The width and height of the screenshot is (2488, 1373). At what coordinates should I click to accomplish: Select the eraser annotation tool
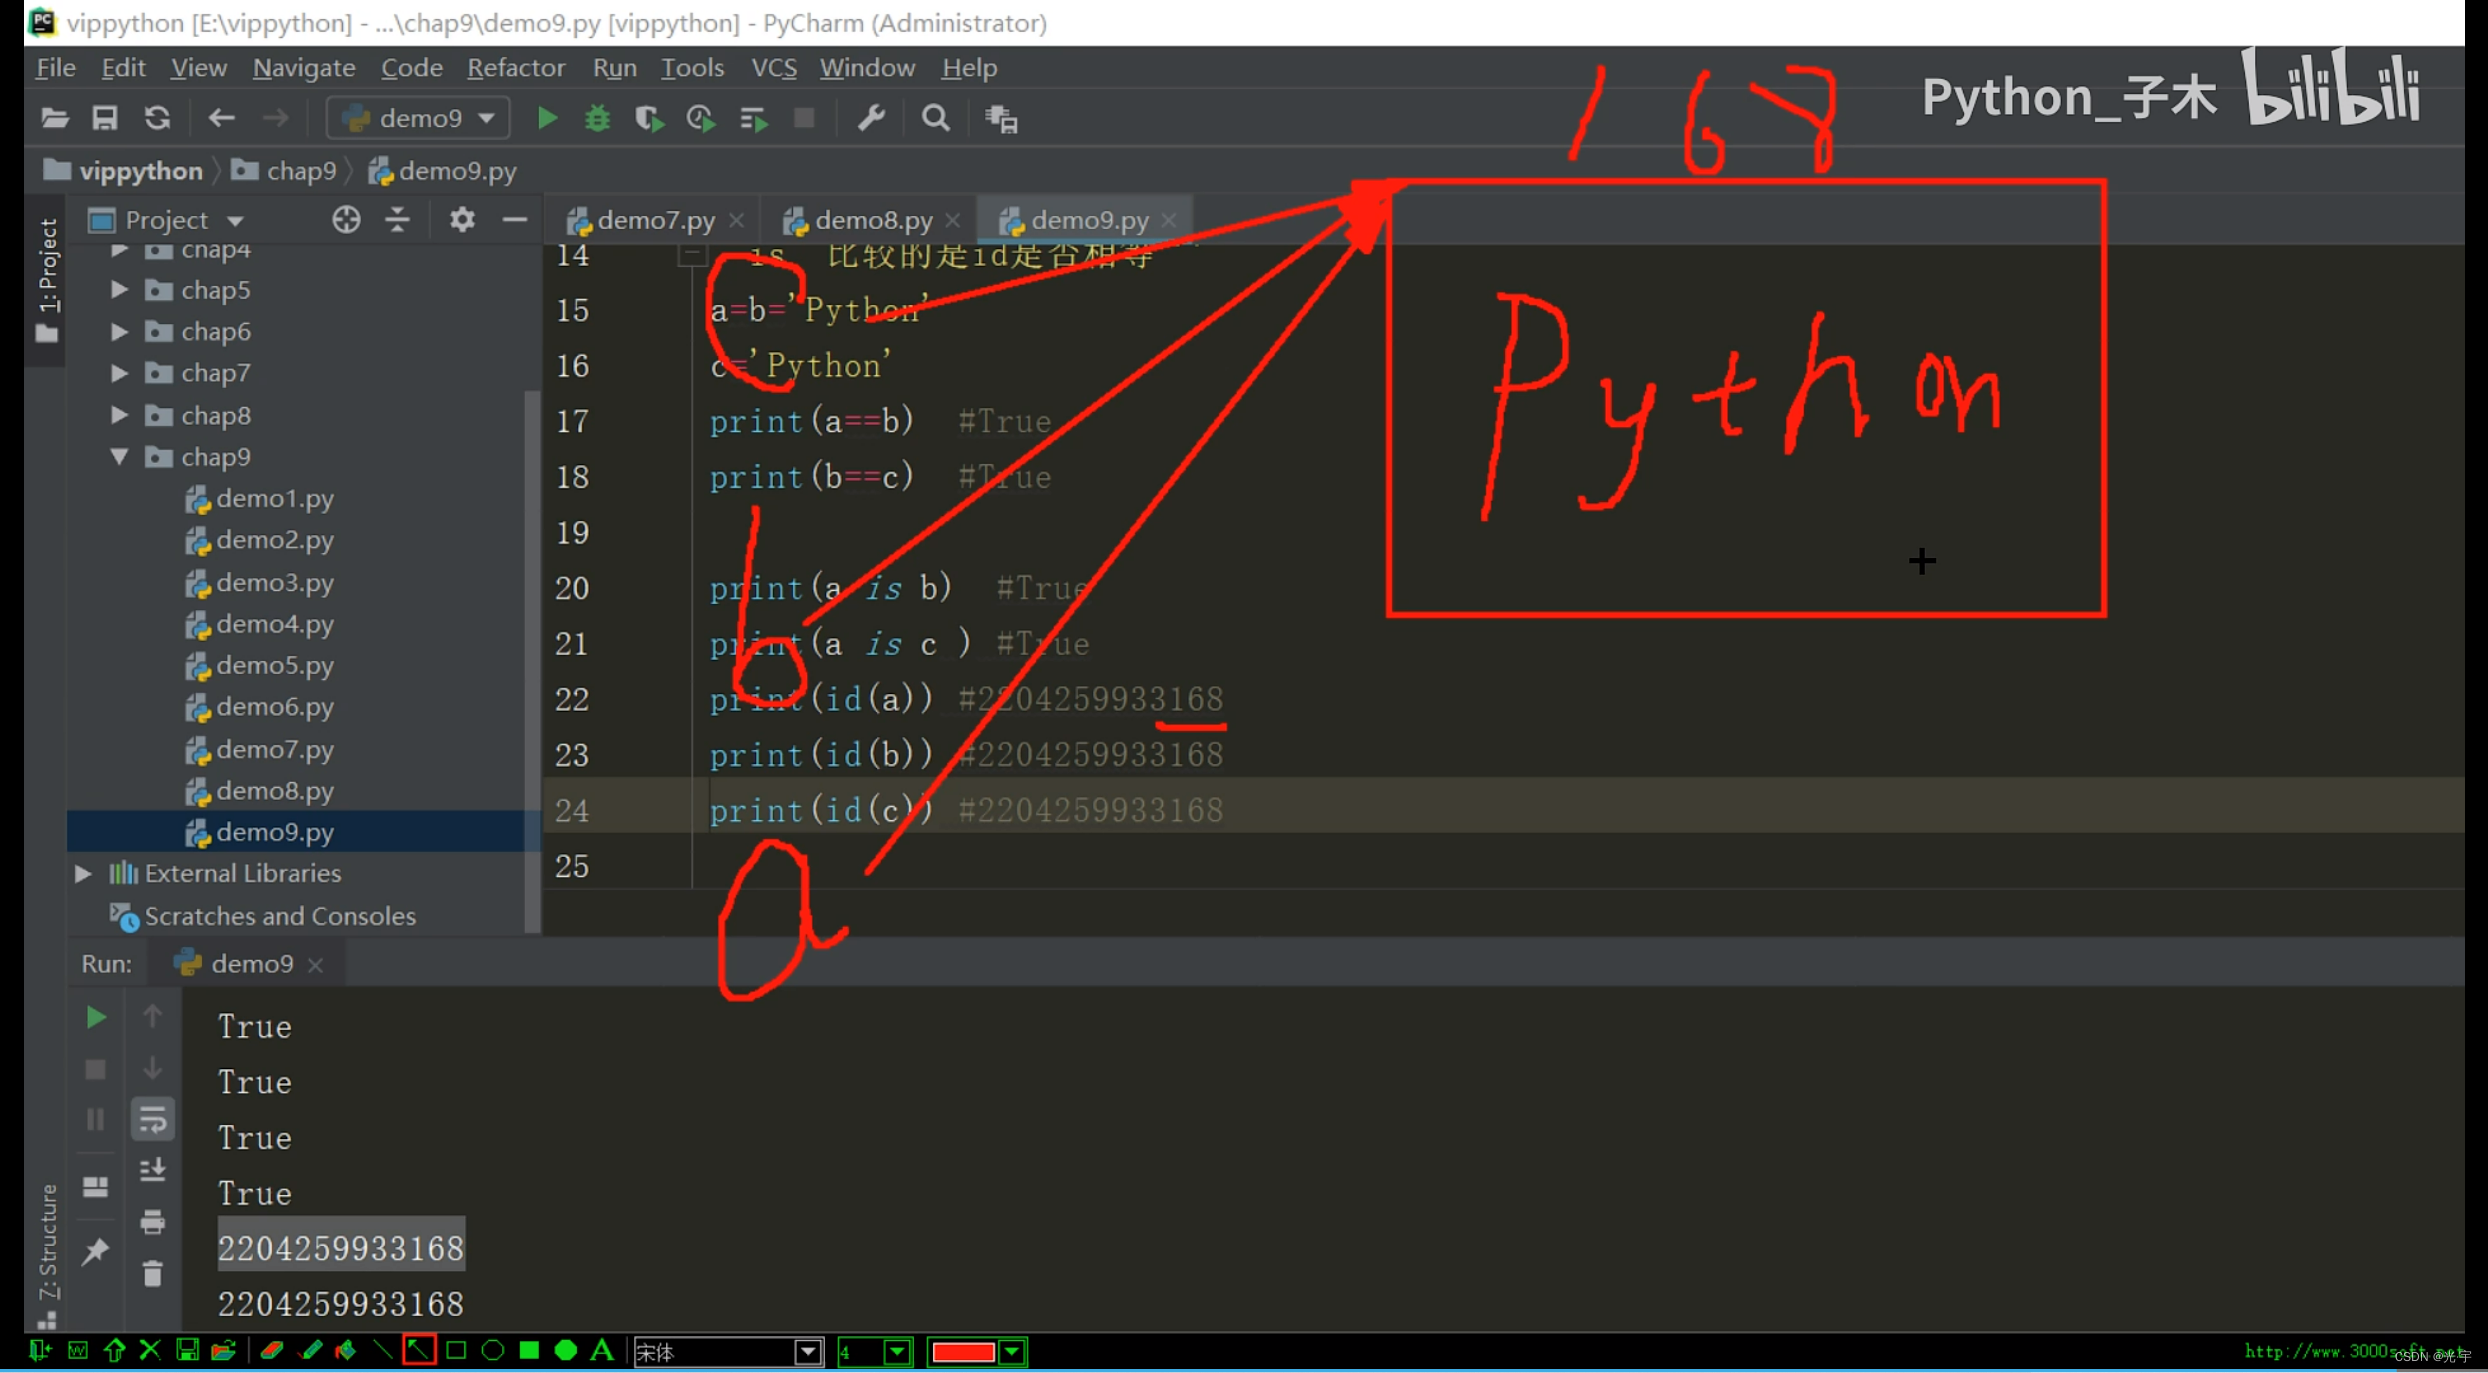(x=272, y=1350)
